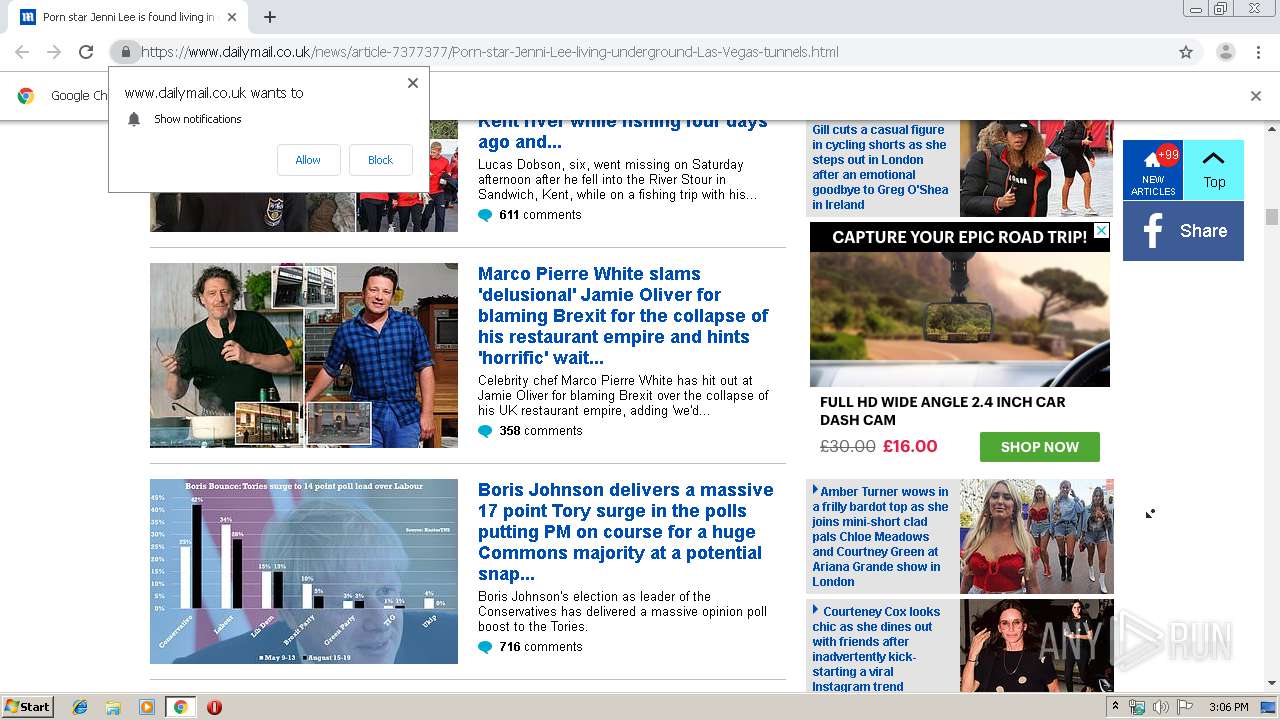Open the Opera browser taskbar icon
Screen dimensions: 1280x720
pos(214,707)
